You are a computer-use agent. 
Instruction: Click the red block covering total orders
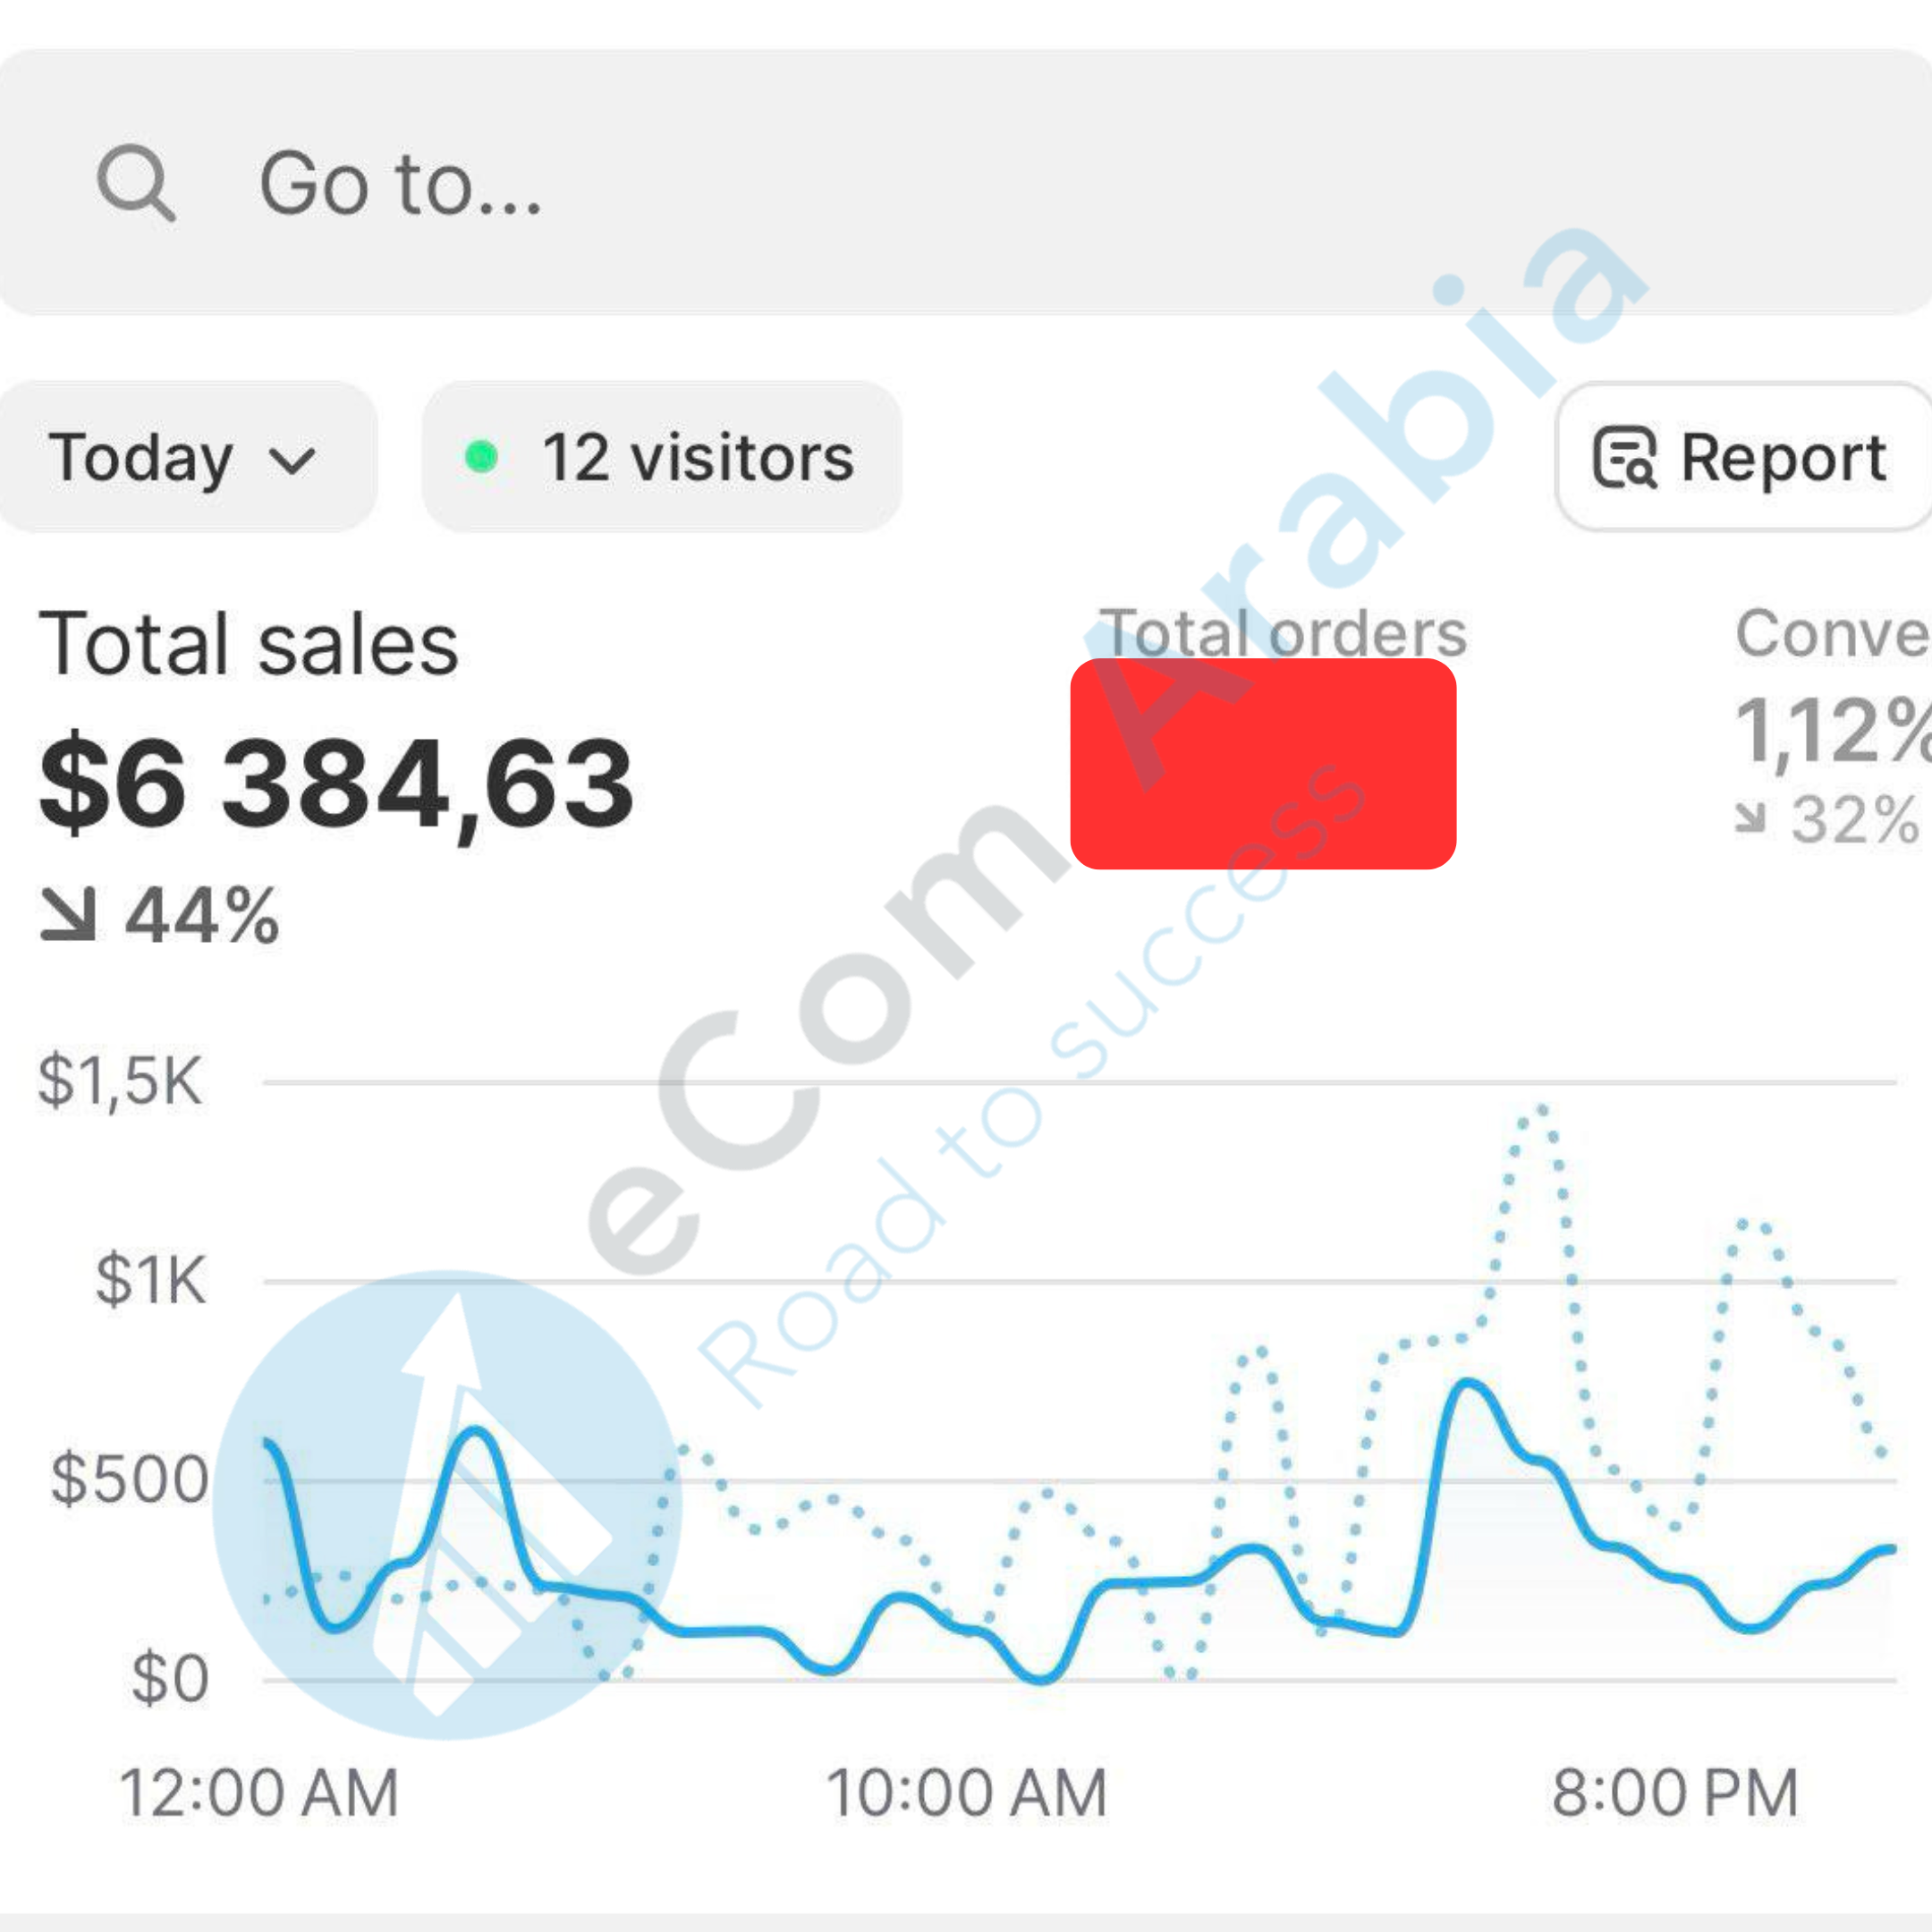tap(1262, 764)
